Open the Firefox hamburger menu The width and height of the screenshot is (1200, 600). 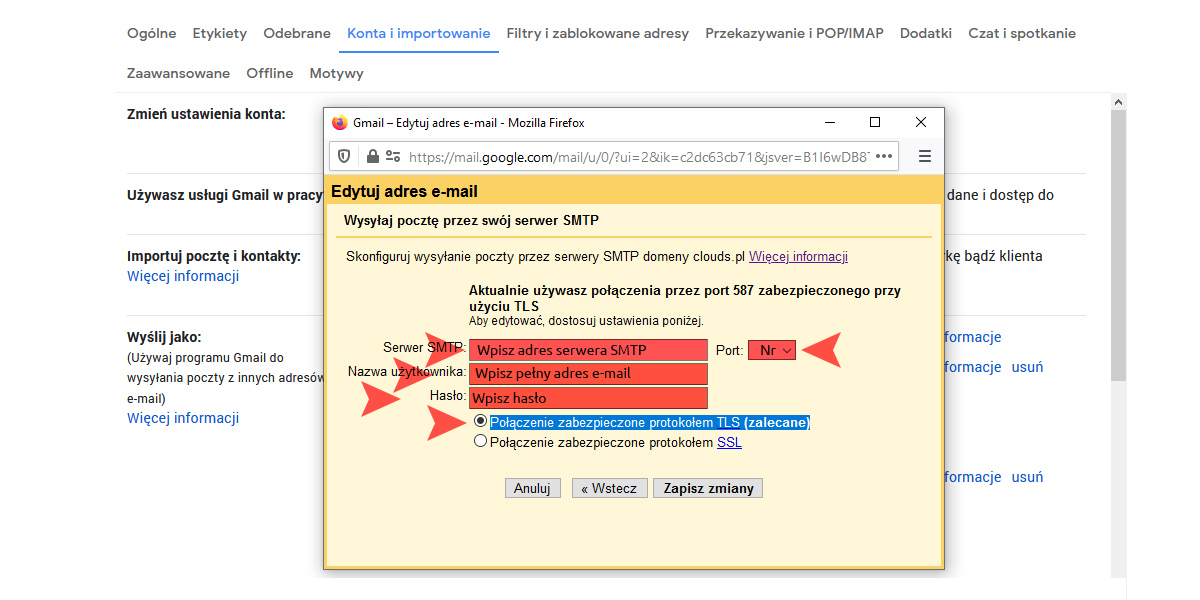925,157
